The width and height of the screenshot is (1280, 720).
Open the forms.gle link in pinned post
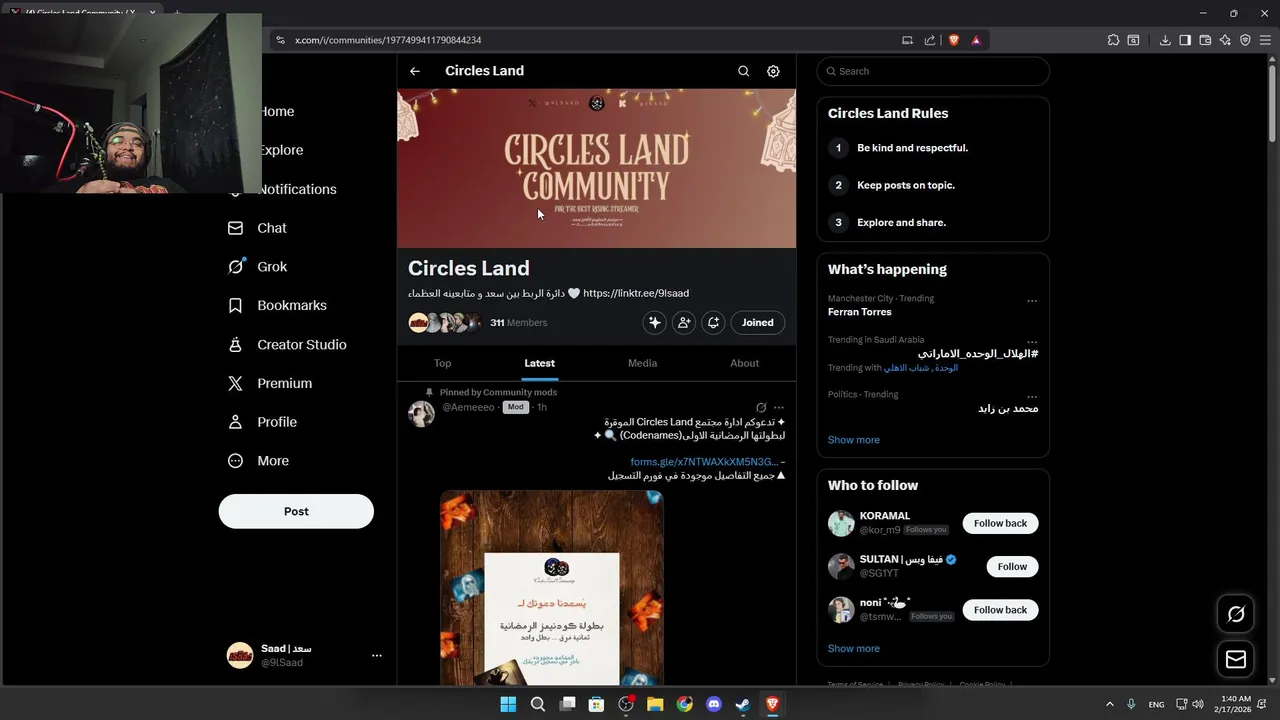pyautogui.click(x=704, y=462)
